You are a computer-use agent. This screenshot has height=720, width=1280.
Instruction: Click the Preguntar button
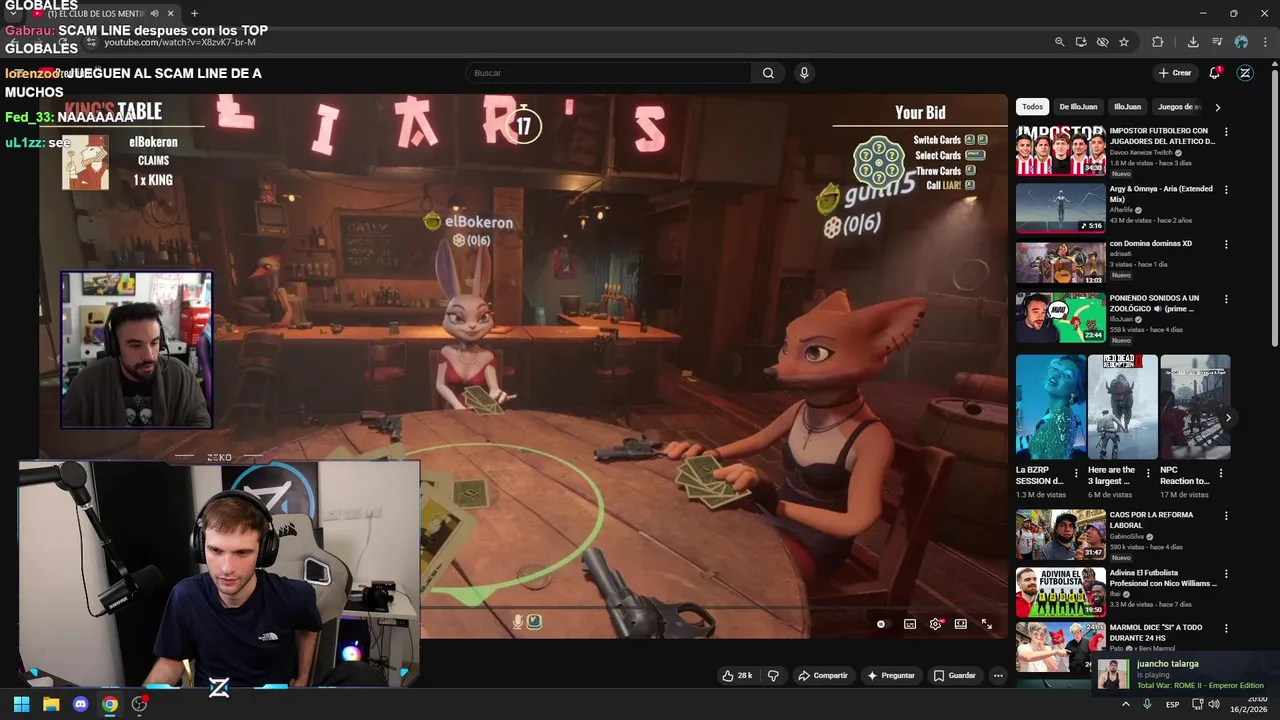click(891, 676)
